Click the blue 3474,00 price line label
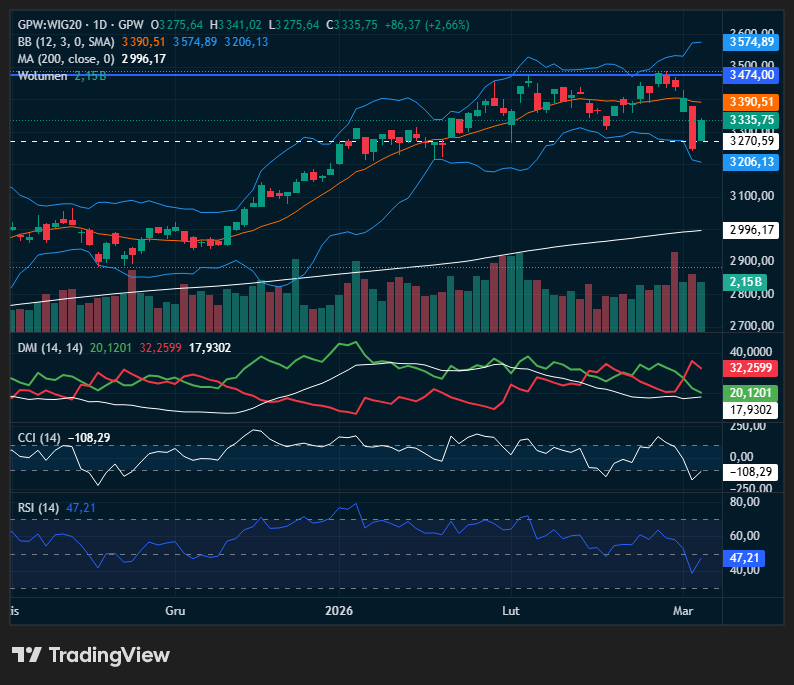Viewport: 794px width, 685px height. tap(752, 75)
